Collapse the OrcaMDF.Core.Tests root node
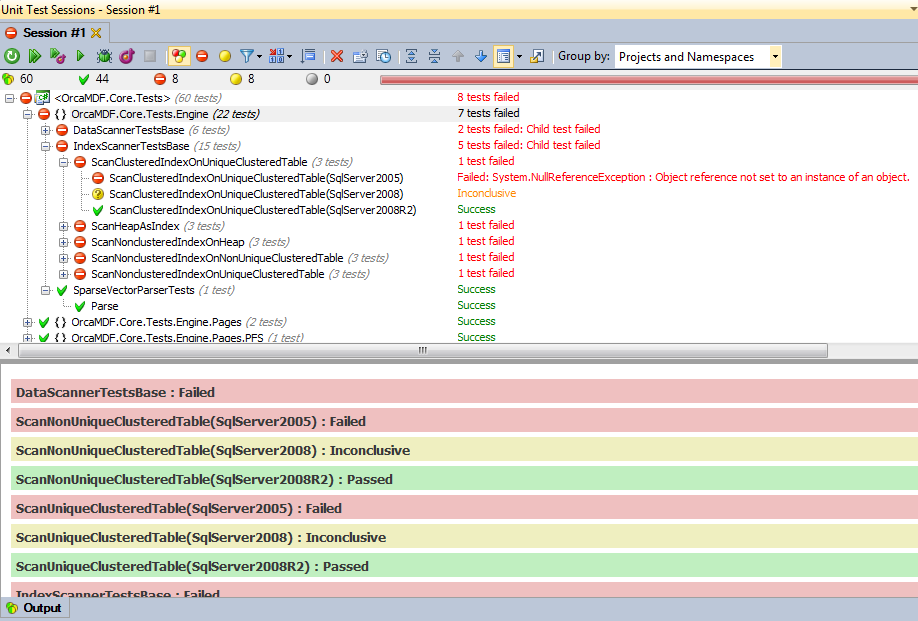The image size is (918, 621). (x=9, y=98)
